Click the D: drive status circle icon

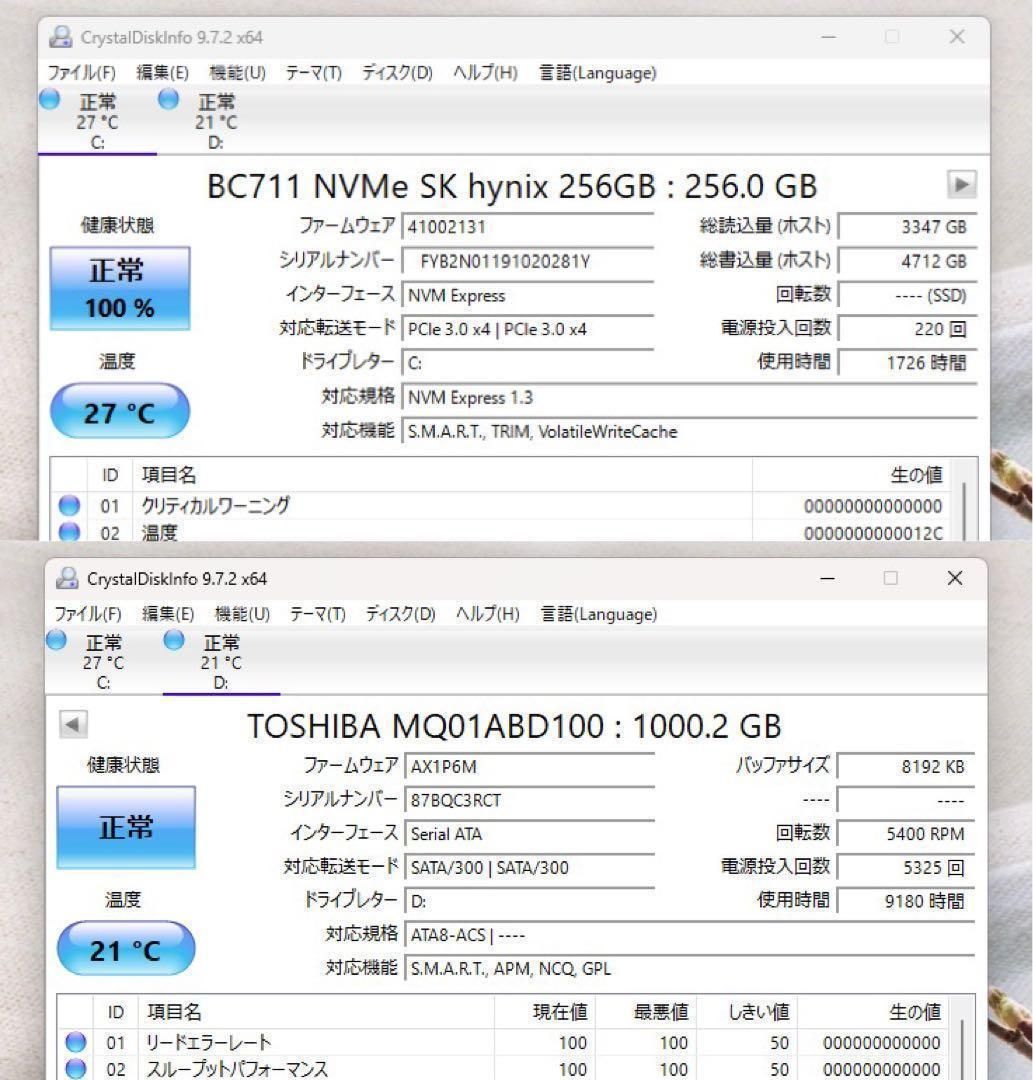click(166, 99)
